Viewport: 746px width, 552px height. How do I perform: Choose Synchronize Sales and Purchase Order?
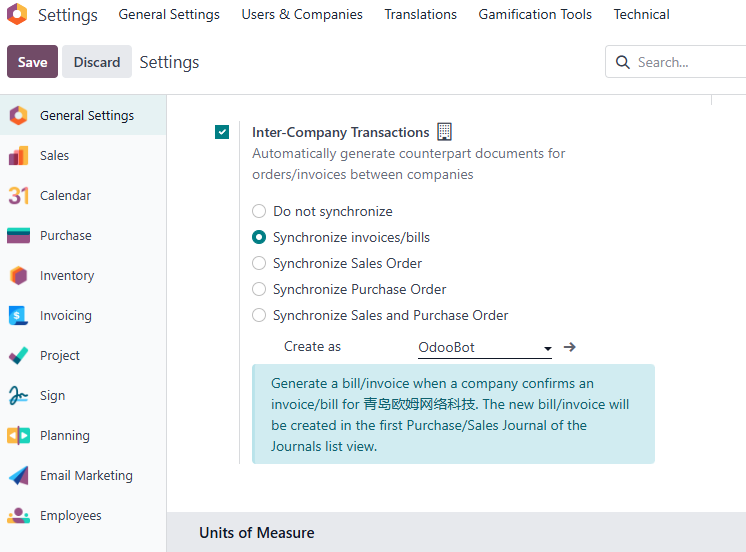tap(259, 315)
